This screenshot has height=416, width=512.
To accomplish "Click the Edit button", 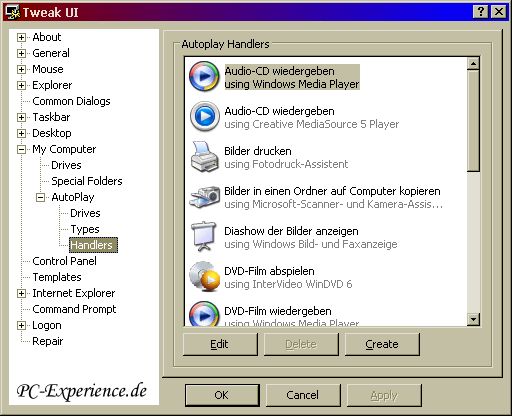I will tap(220, 344).
